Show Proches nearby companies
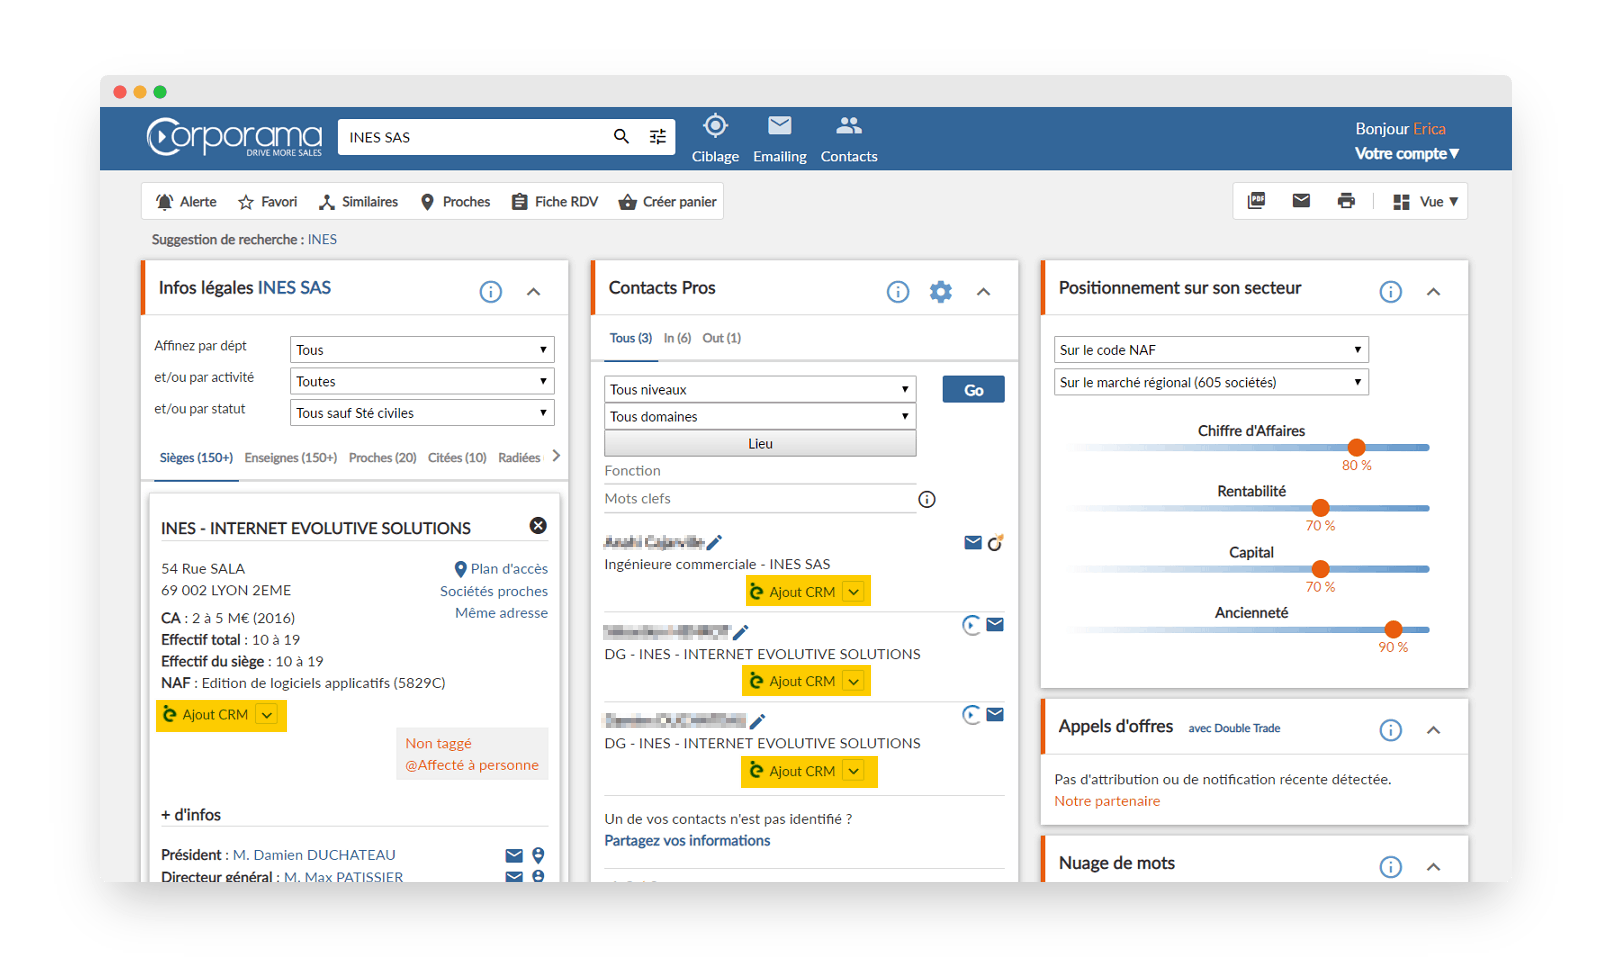Image resolution: width=1612 pixels, height=957 pixels. [x=455, y=202]
